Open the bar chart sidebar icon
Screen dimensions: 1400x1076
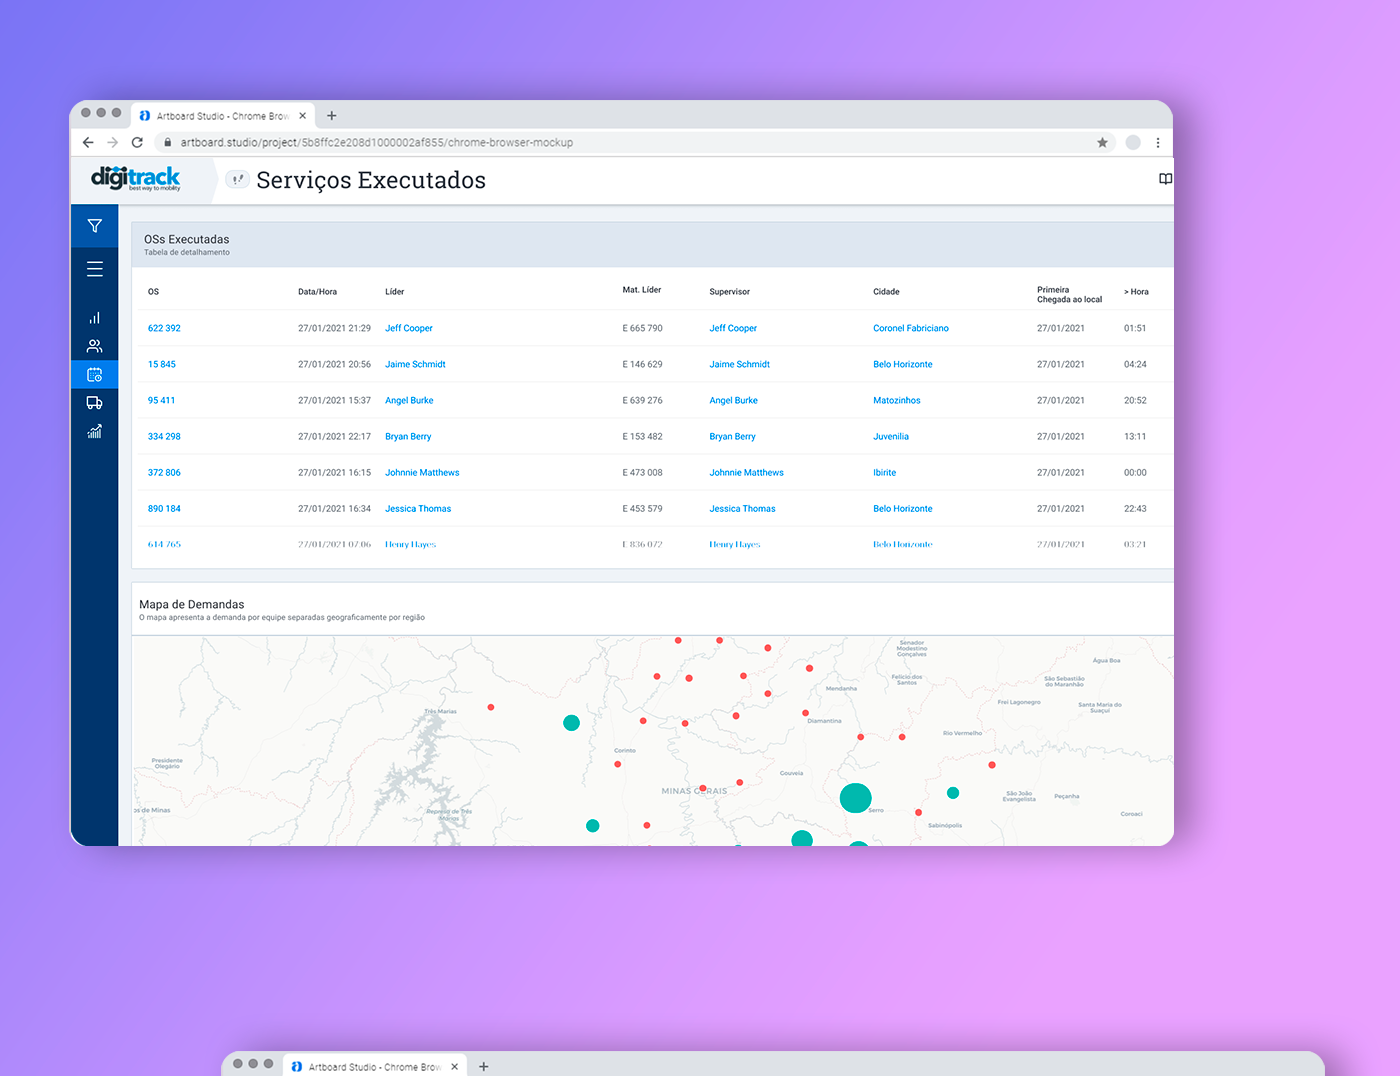pos(94,318)
